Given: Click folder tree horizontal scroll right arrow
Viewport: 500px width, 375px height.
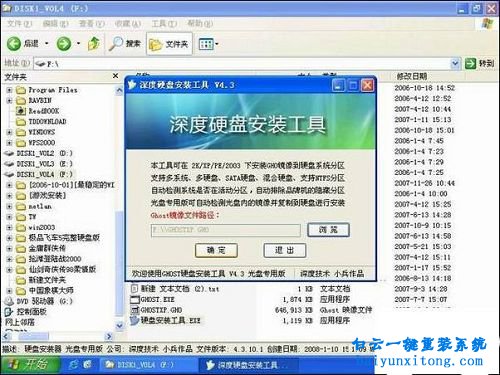Looking at the screenshot, I should (109, 336).
